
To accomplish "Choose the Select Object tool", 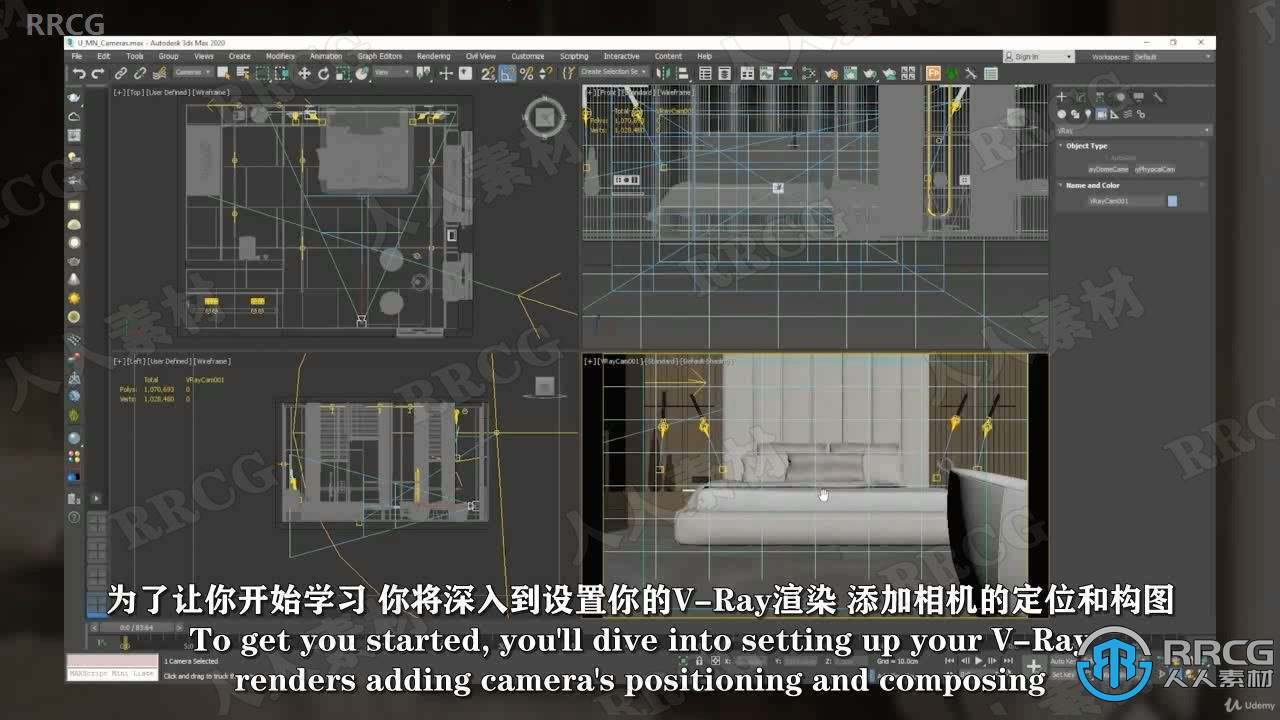I will [x=224, y=73].
